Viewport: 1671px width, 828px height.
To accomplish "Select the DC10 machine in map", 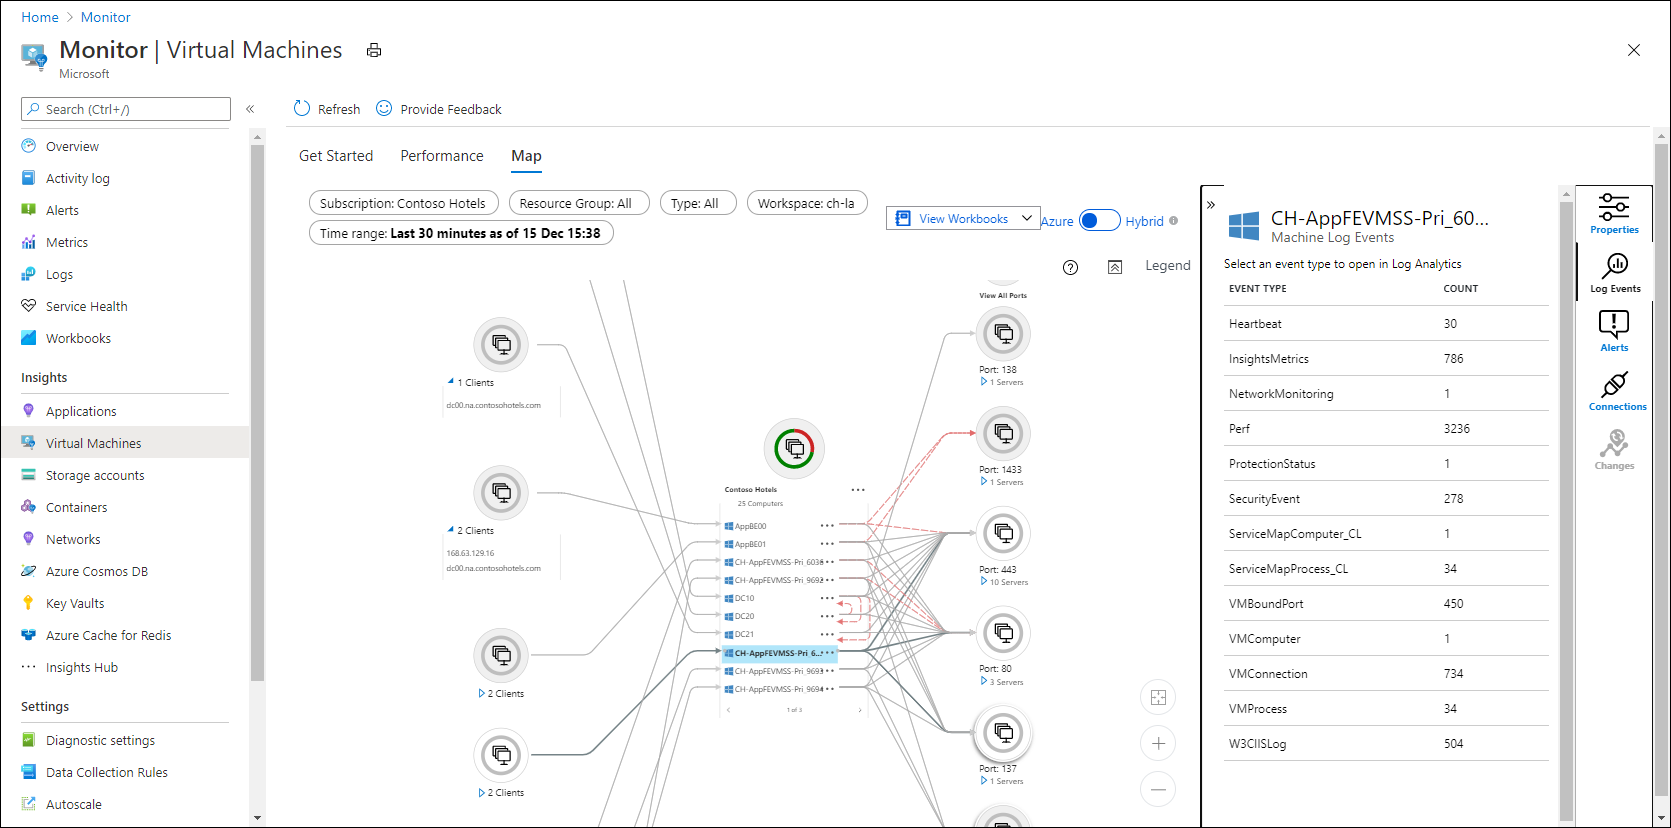I will click(x=744, y=598).
